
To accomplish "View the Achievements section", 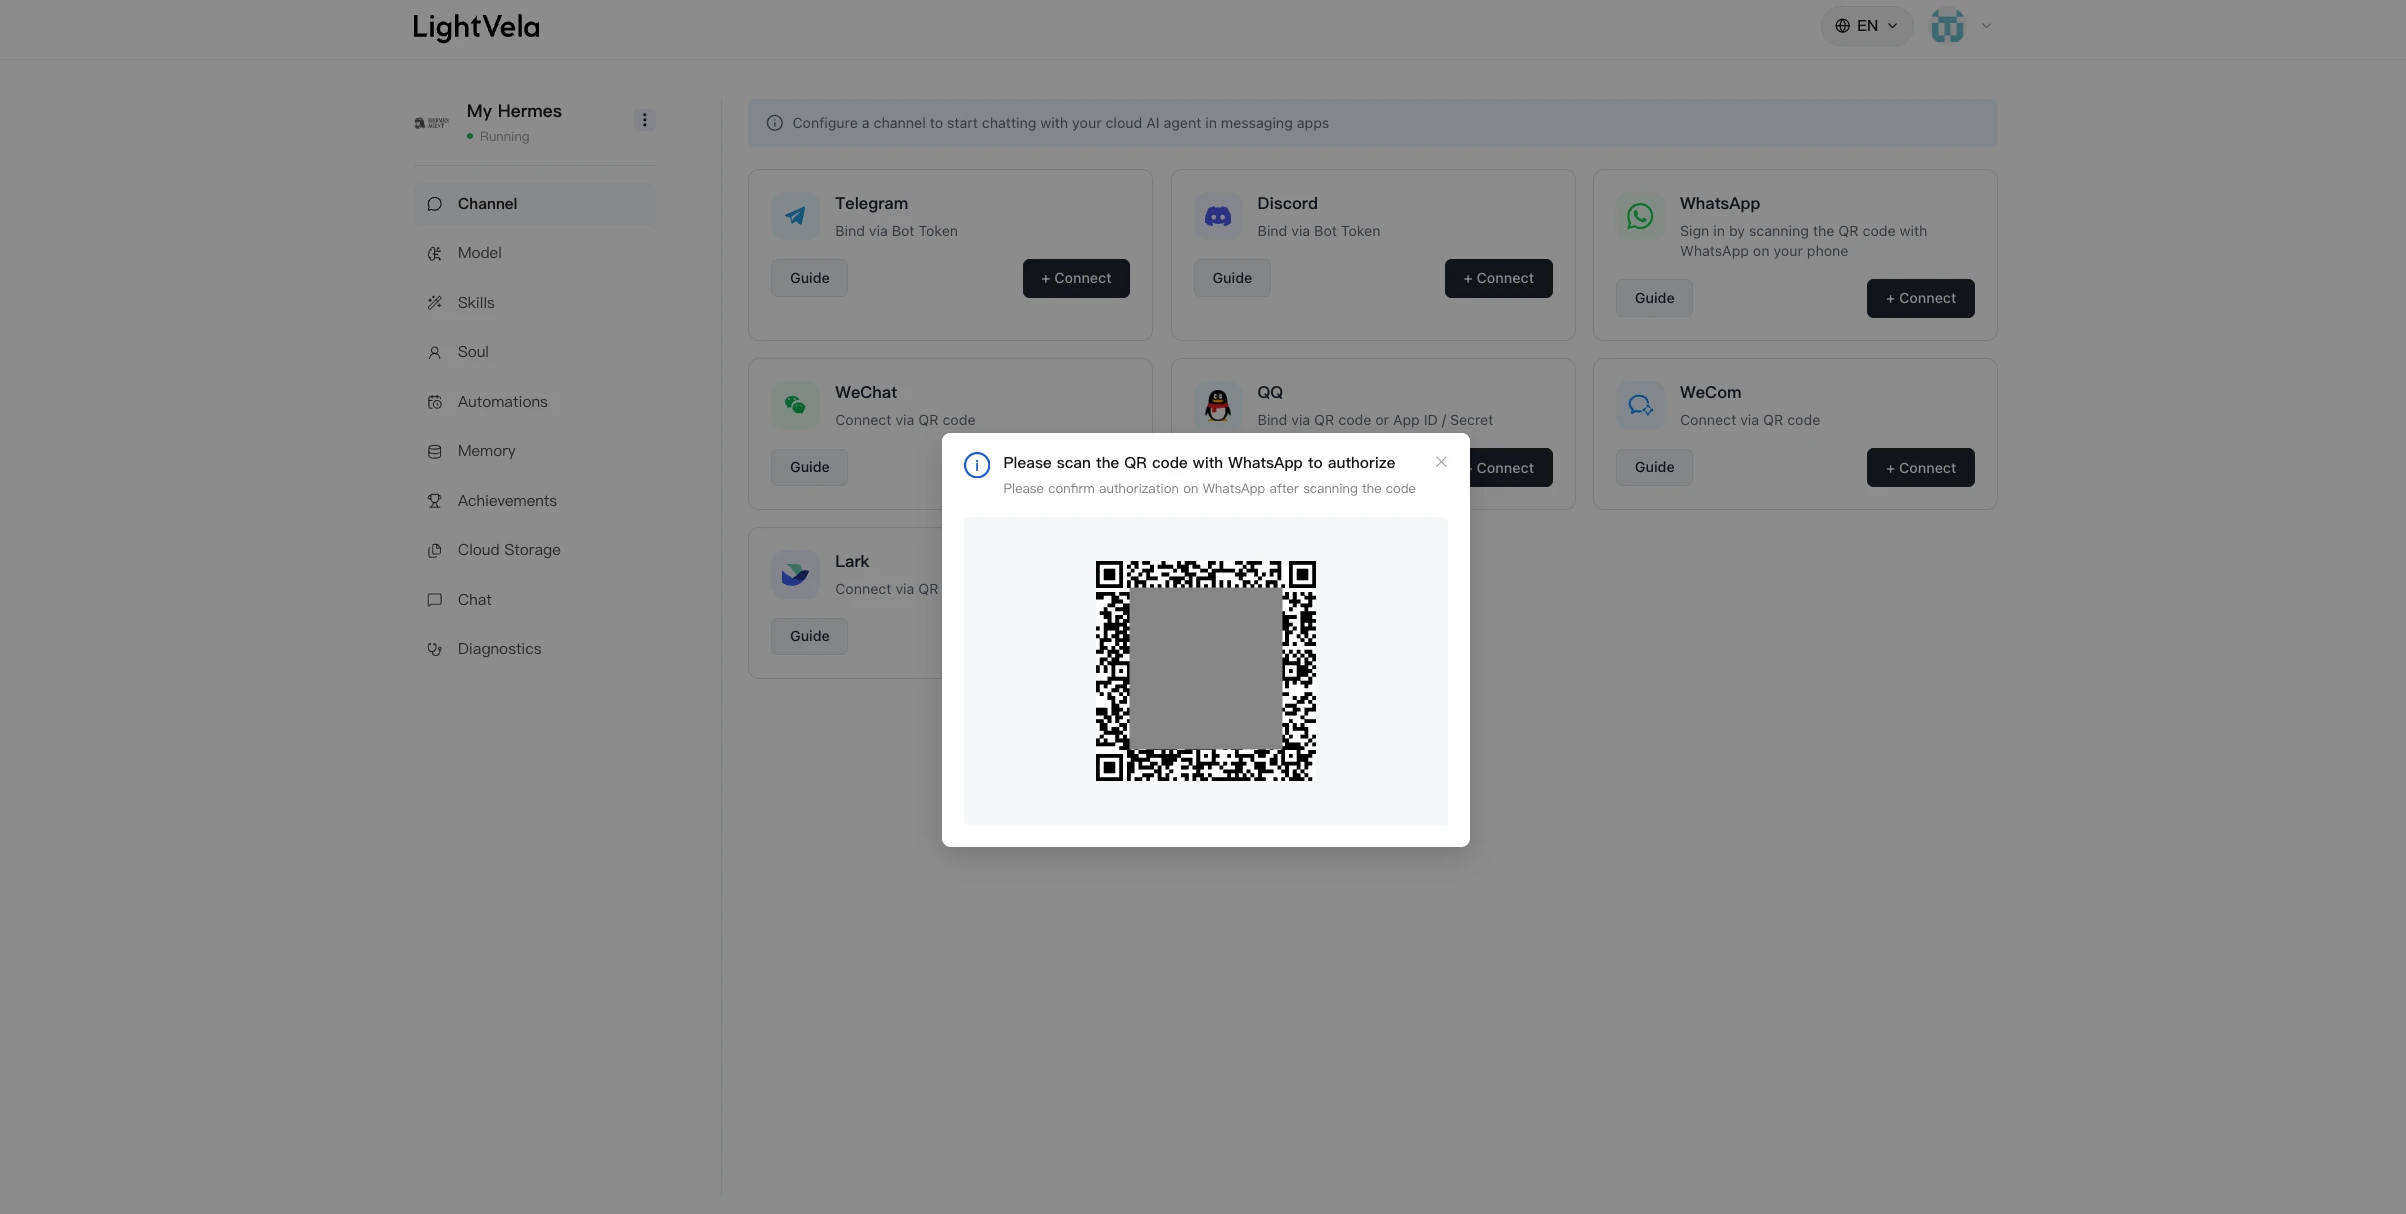I will pos(534,501).
